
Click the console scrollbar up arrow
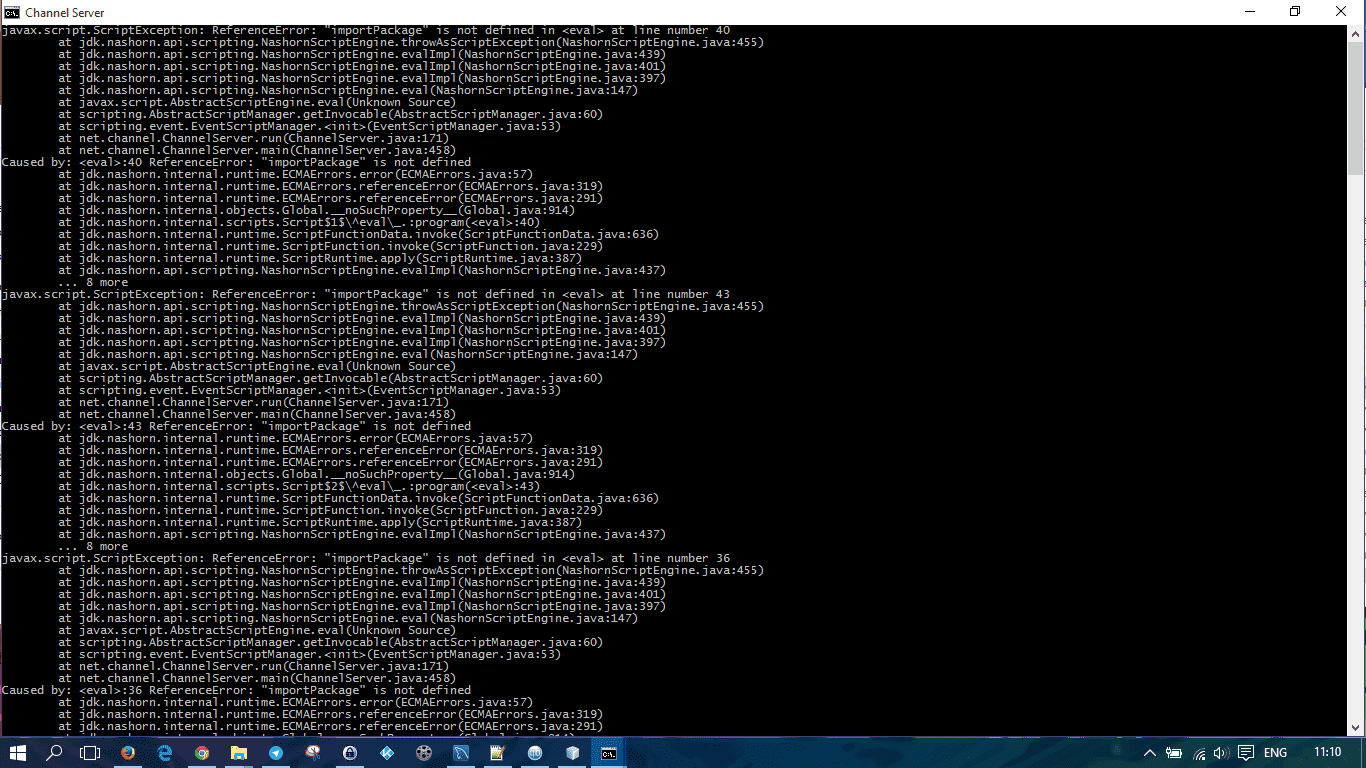tap(1357, 32)
